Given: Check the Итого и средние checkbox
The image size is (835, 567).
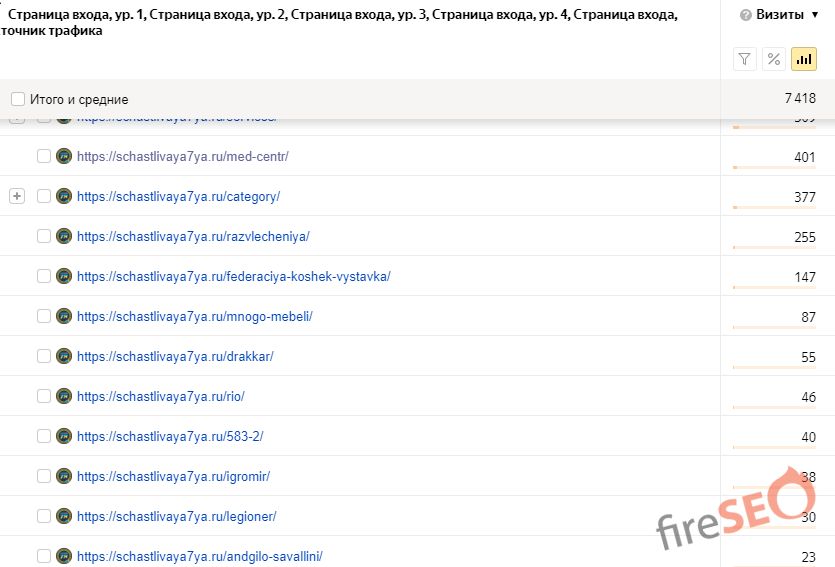Looking at the screenshot, I should [18, 99].
